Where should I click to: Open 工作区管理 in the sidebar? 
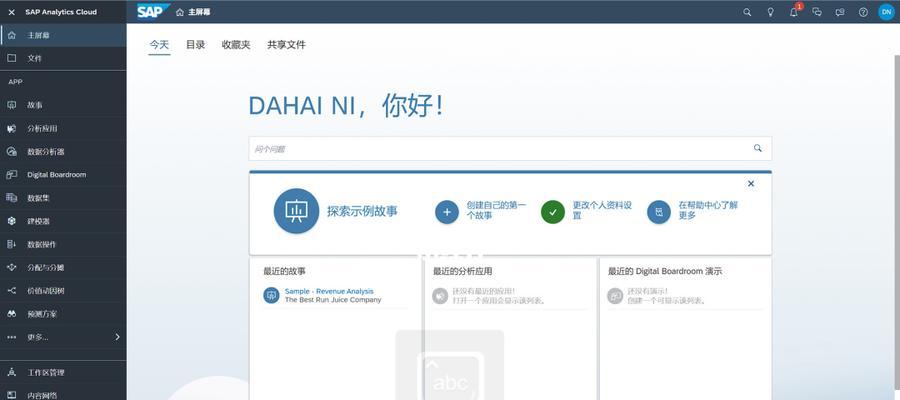click(x=63, y=372)
